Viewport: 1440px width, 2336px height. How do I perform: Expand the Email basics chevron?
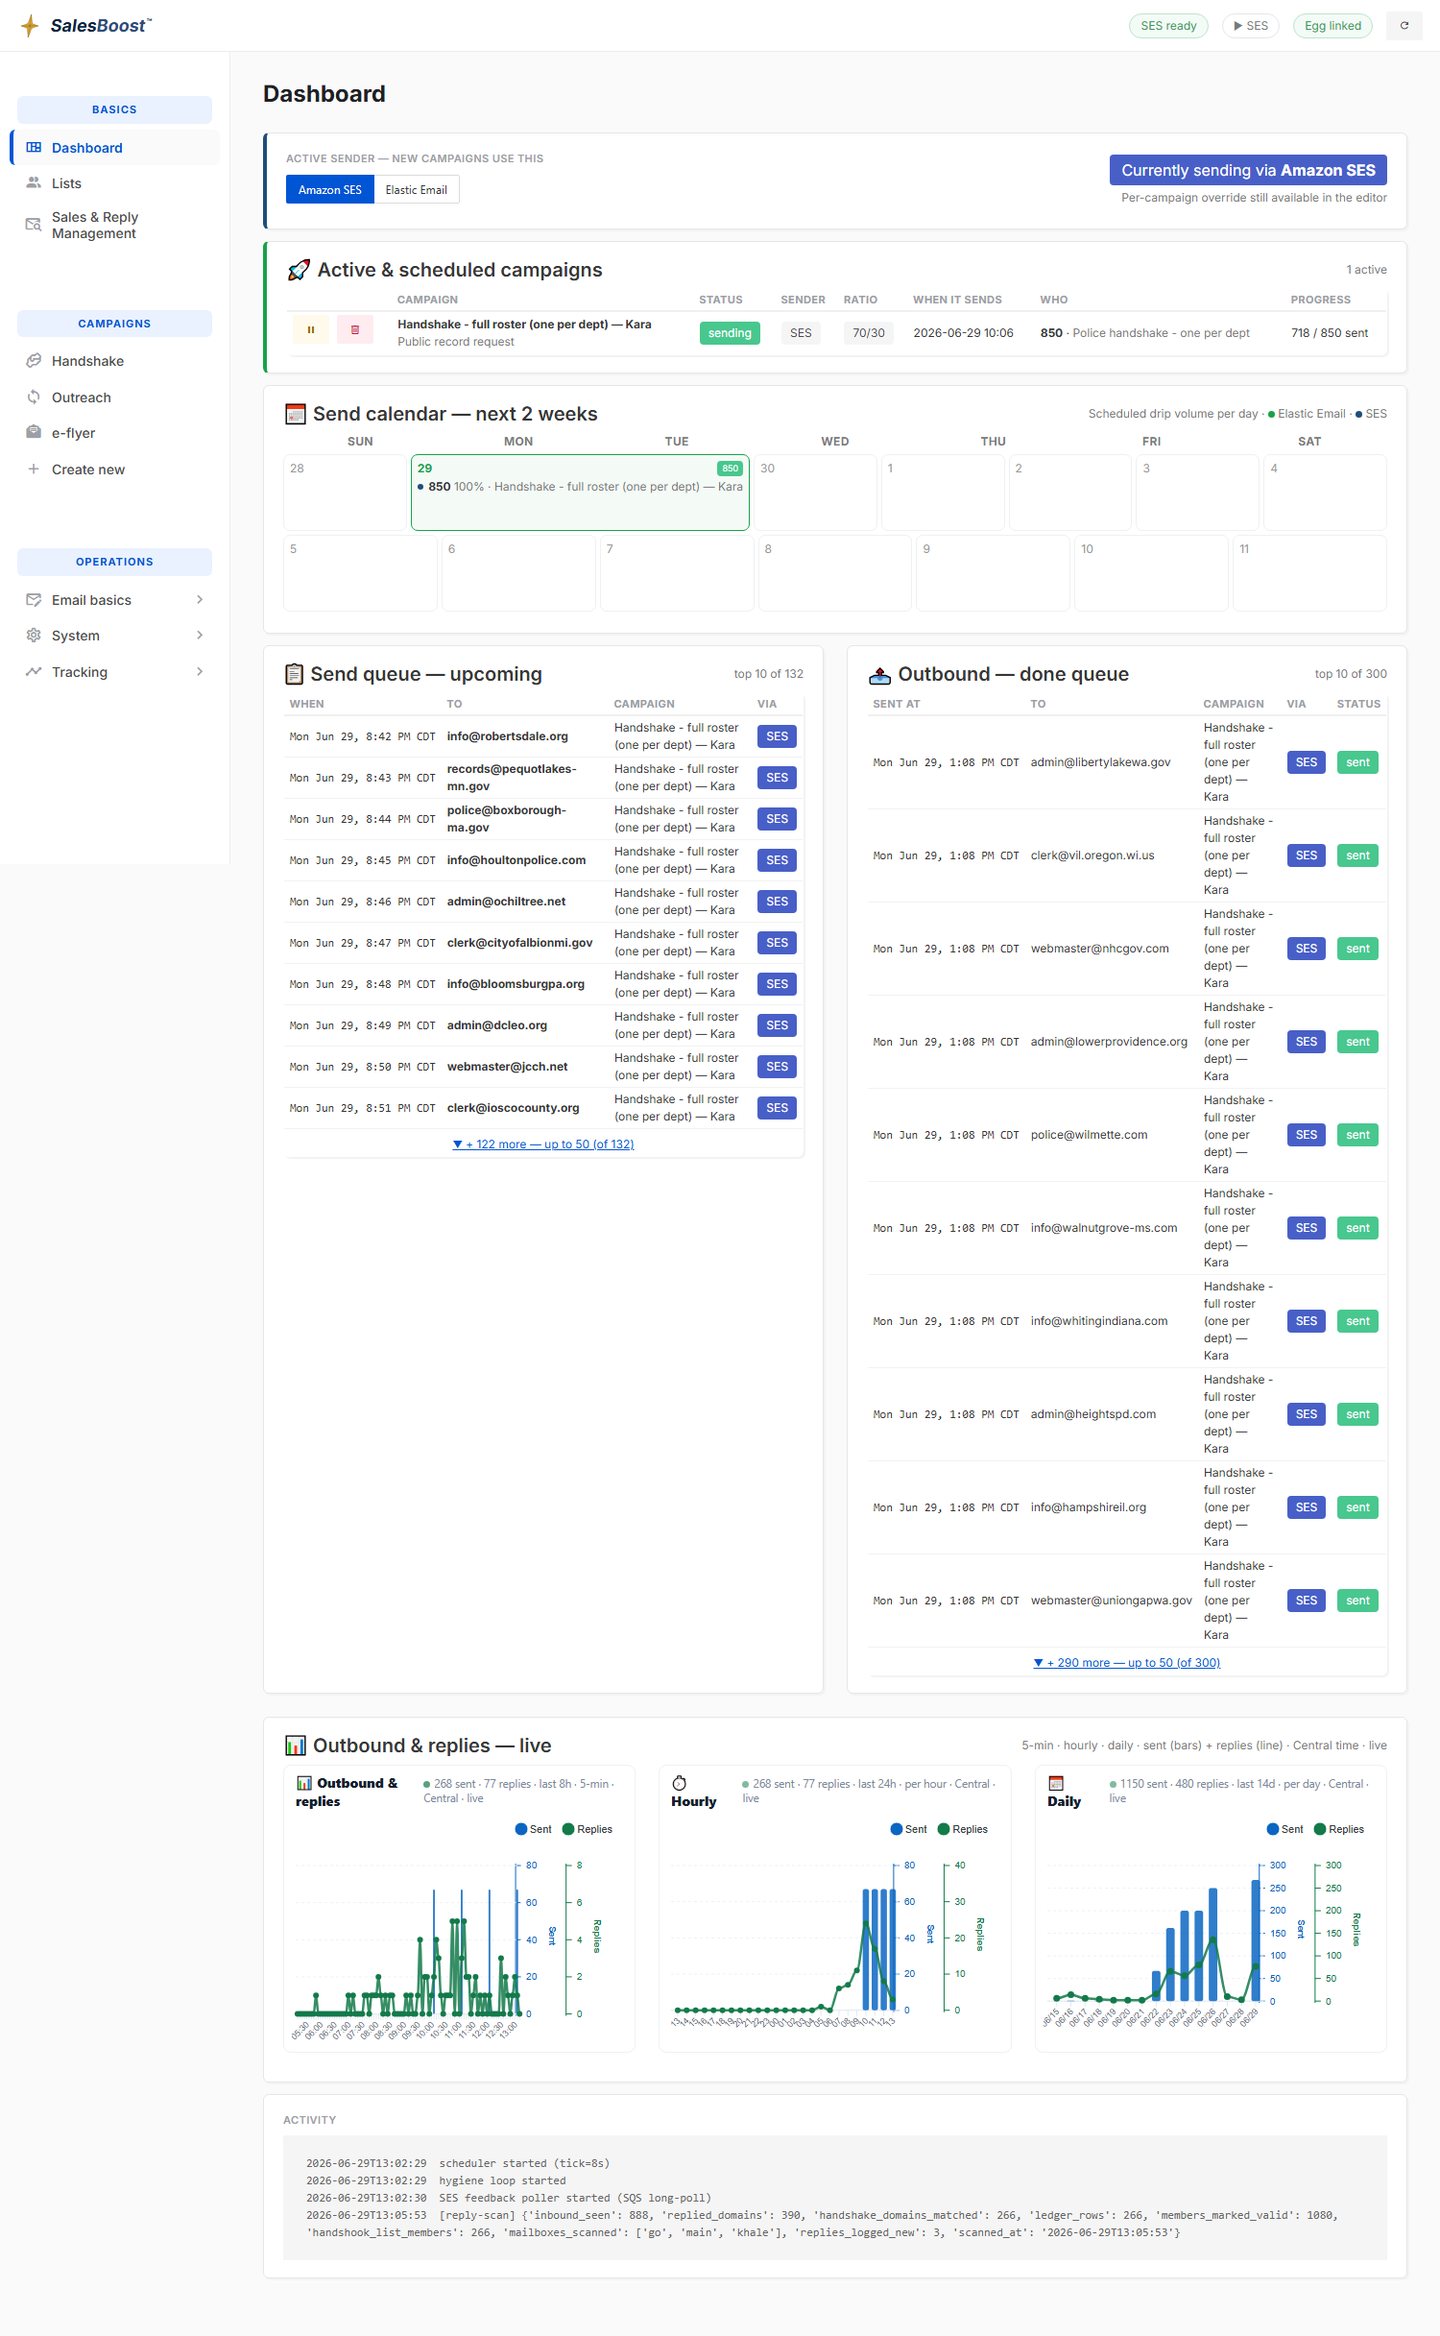200,600
